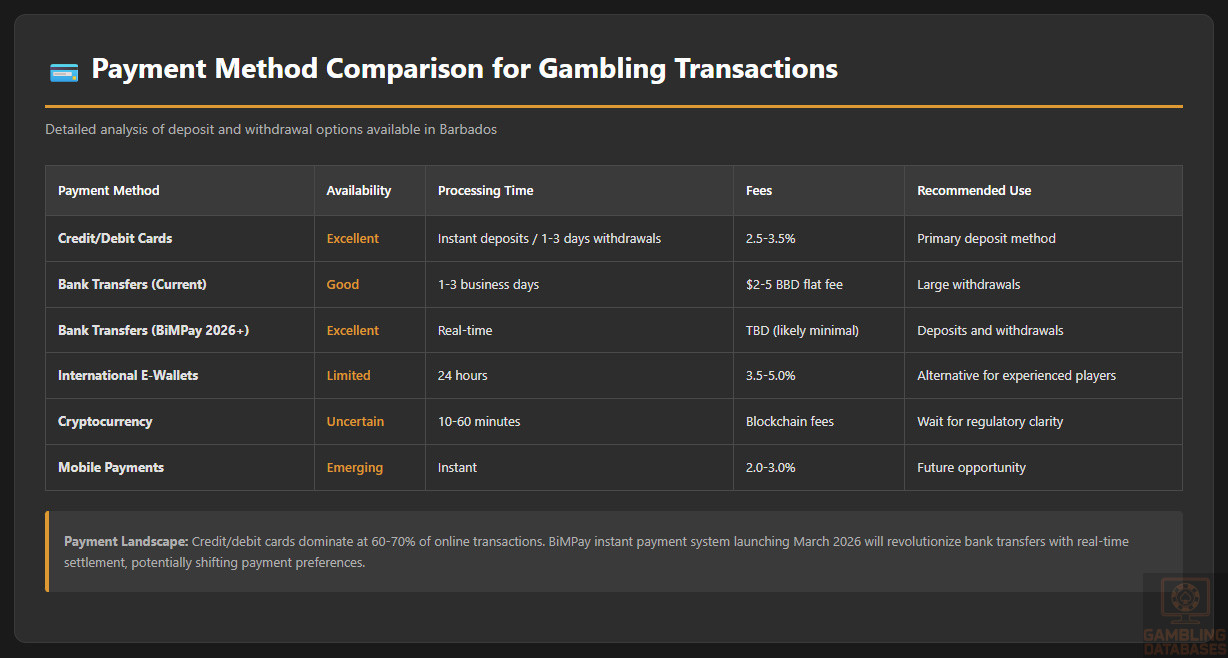This screenshot has width=1228, height=658.
Task: Click the Limited availability status for E-Wallets
Action: 348,376
